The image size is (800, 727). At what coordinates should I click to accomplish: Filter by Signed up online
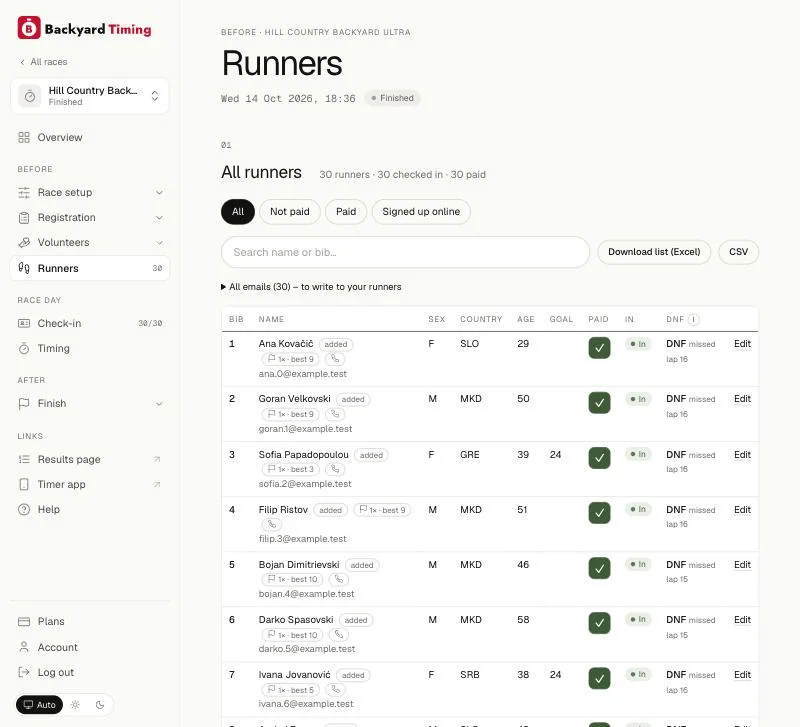click(421, 211)
